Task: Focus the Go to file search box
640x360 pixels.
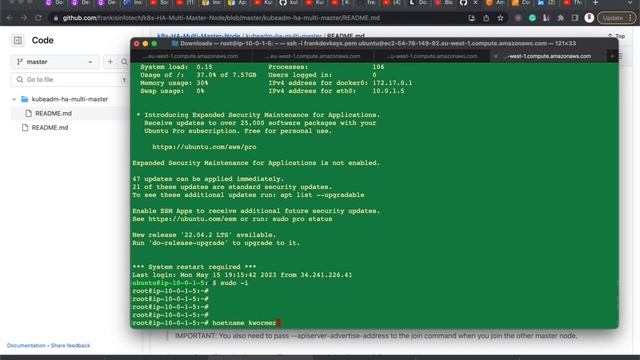Action: 70,80
